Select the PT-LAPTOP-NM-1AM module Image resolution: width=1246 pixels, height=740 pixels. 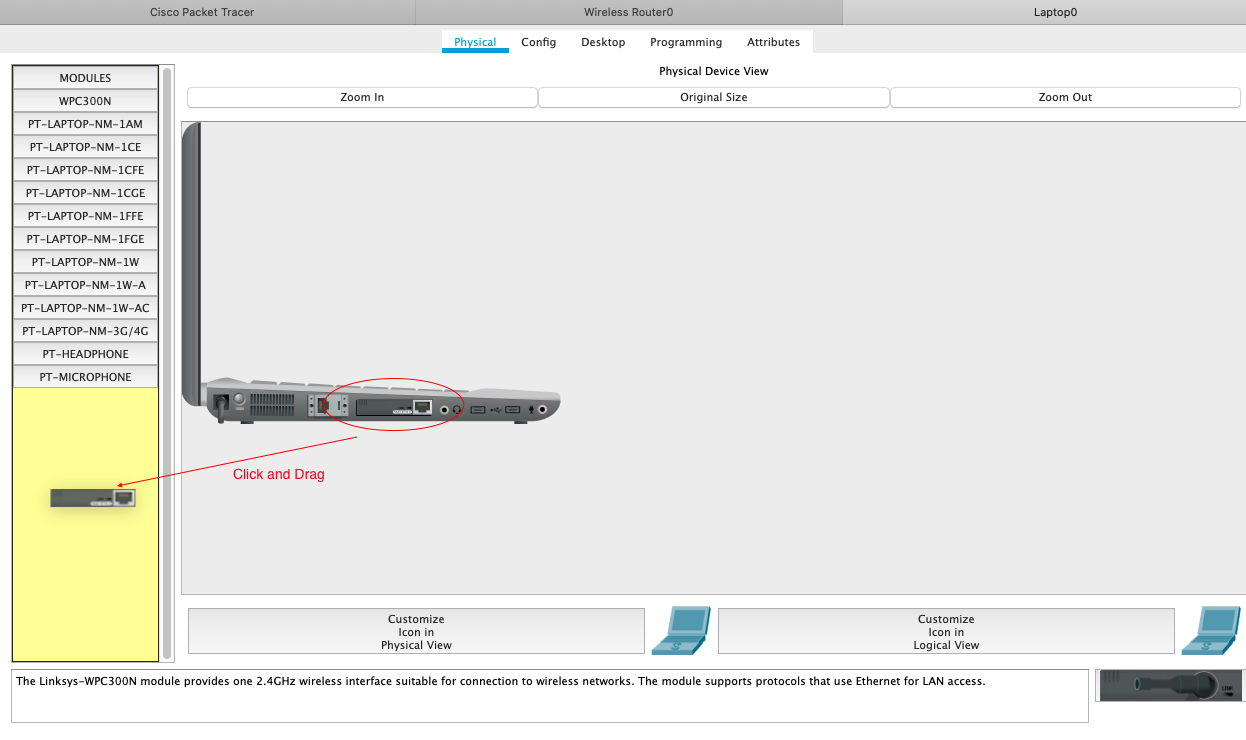point(85,124)
